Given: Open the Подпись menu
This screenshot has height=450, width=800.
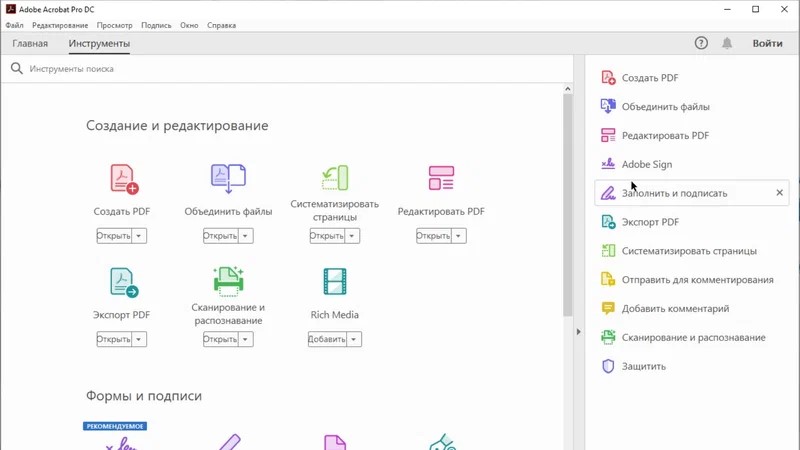Looking at the screenshot, I should click(x=156, y=25).
